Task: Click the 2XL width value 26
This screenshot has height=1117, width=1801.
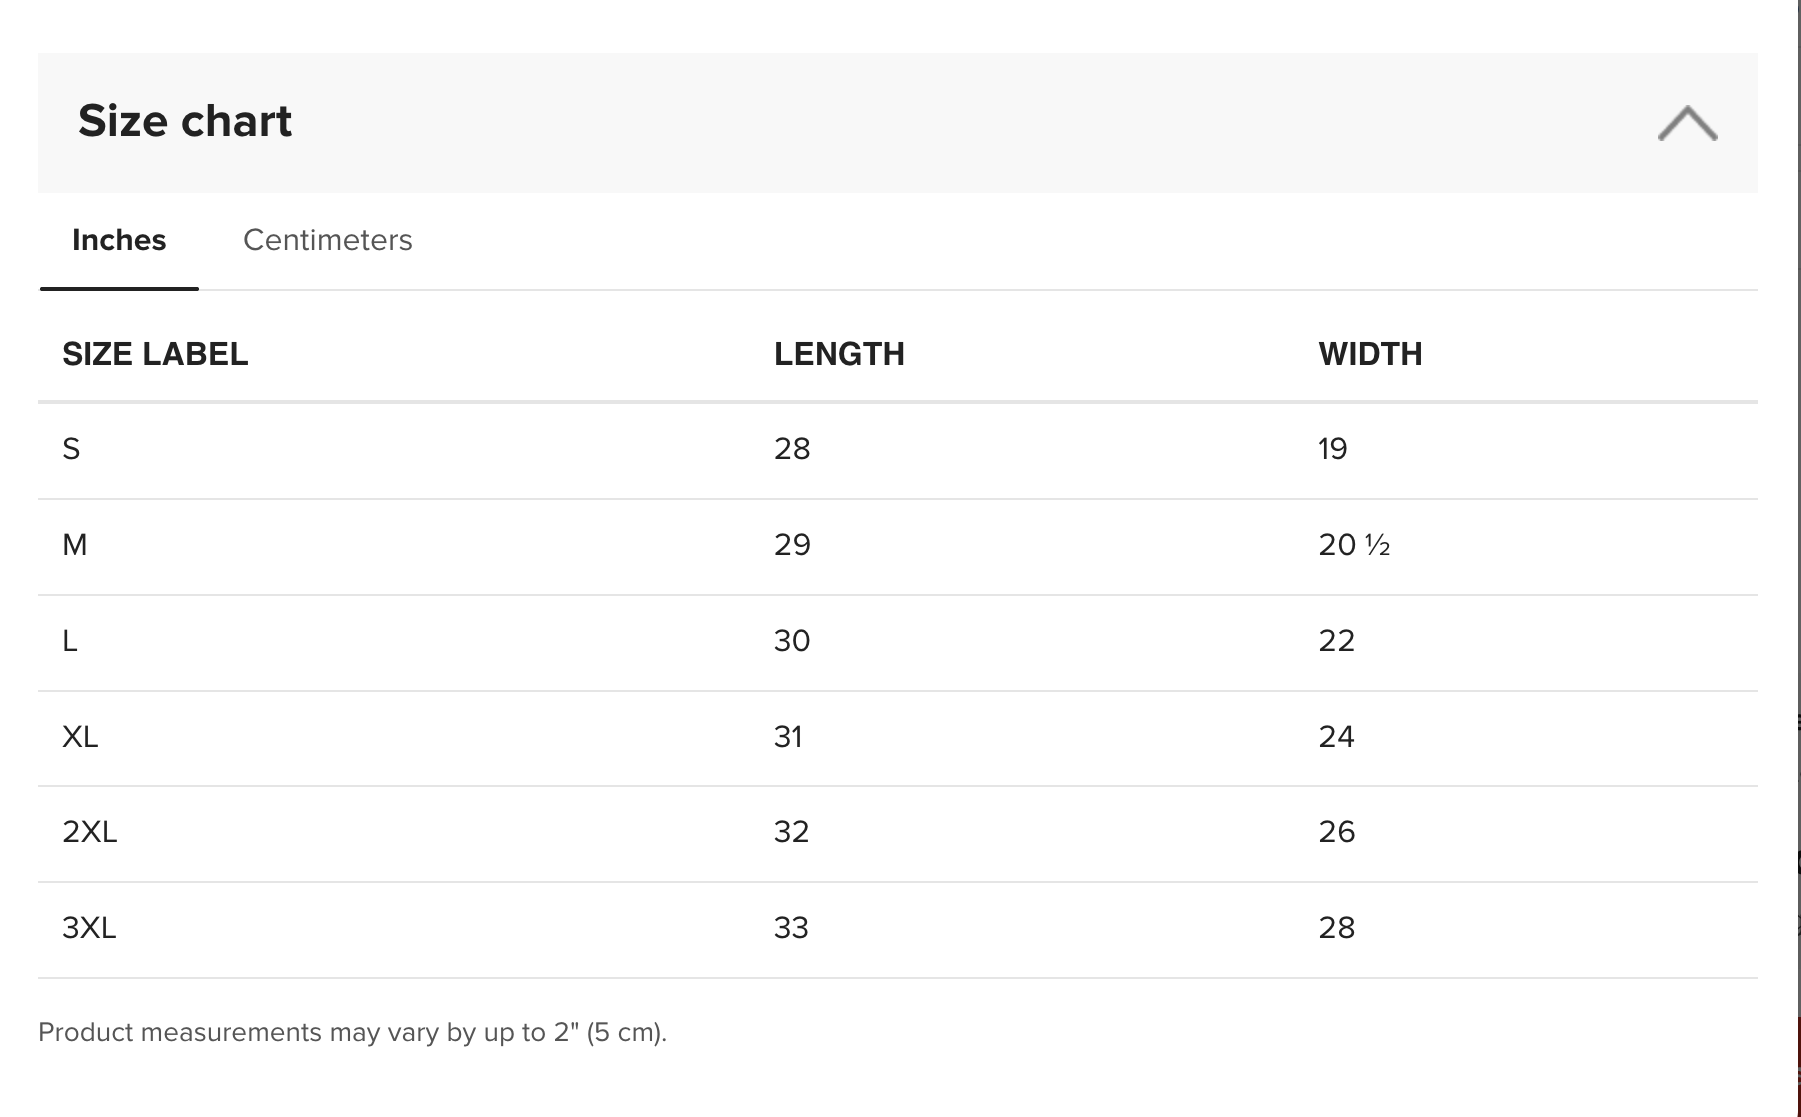Action: [1336, 832]
